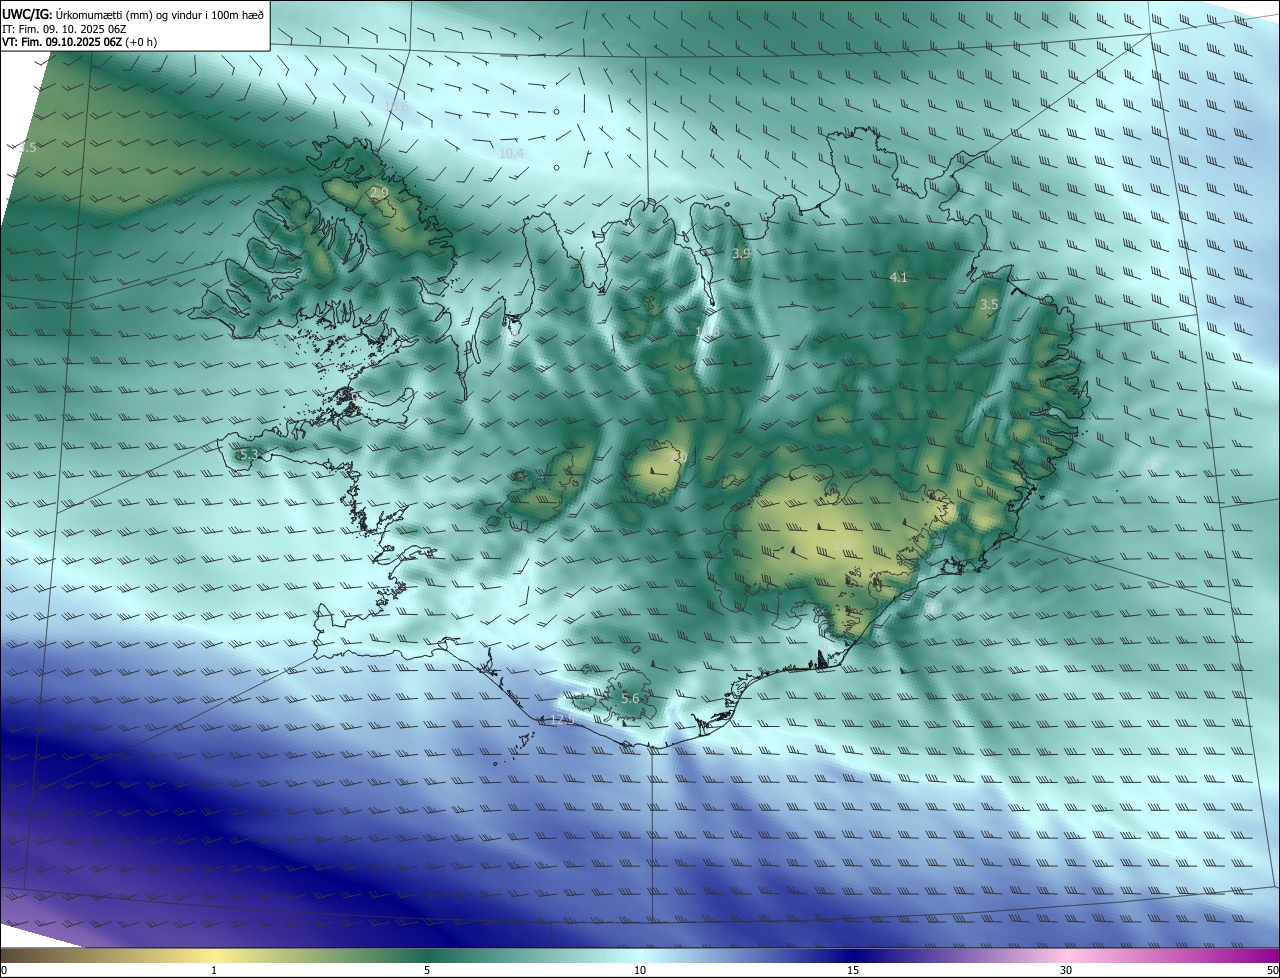The height and width of the screenshot is (978, 1280).
Task: Select the 10.4 value label north of Iceland
Action: tap(511, 153)
